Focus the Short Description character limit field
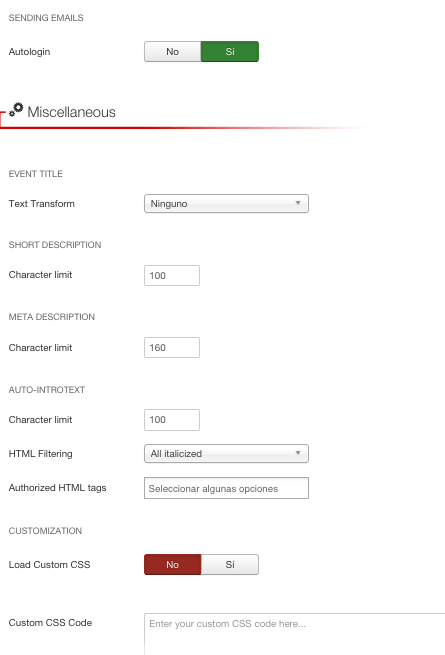Viewport: 445px width, 655px height. pyautogui.click(x=172, y=275)
